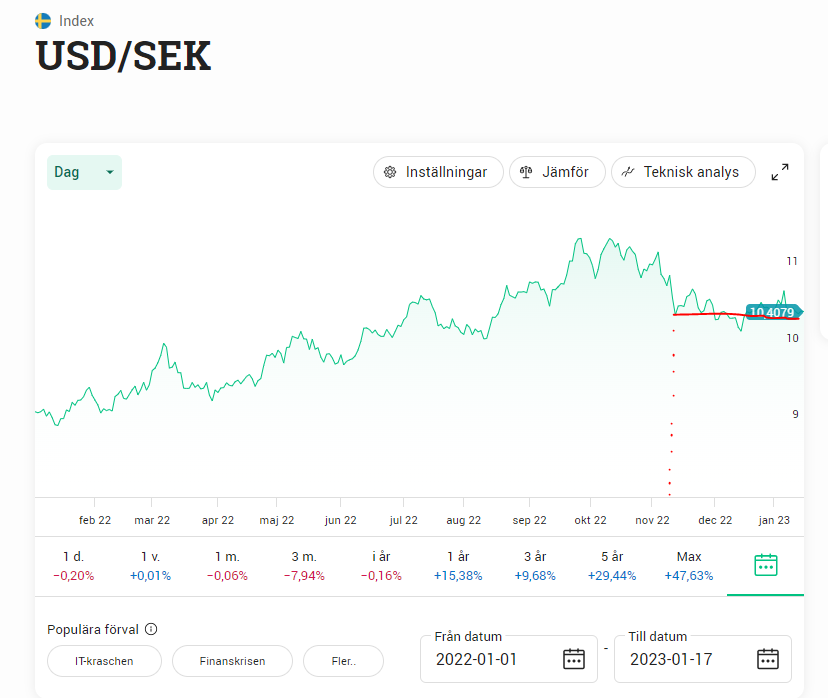The width and height of the screenshot is (828, 698).
Task: Choose the 5 år period
Action: coord(612,565)
